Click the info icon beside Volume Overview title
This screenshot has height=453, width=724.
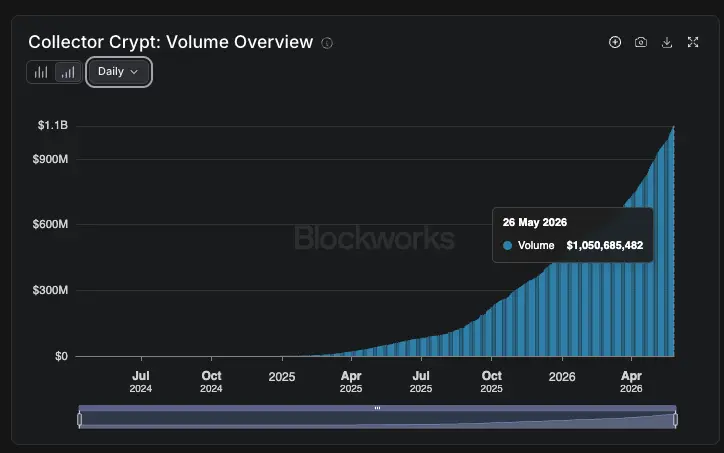coord(327,43)
